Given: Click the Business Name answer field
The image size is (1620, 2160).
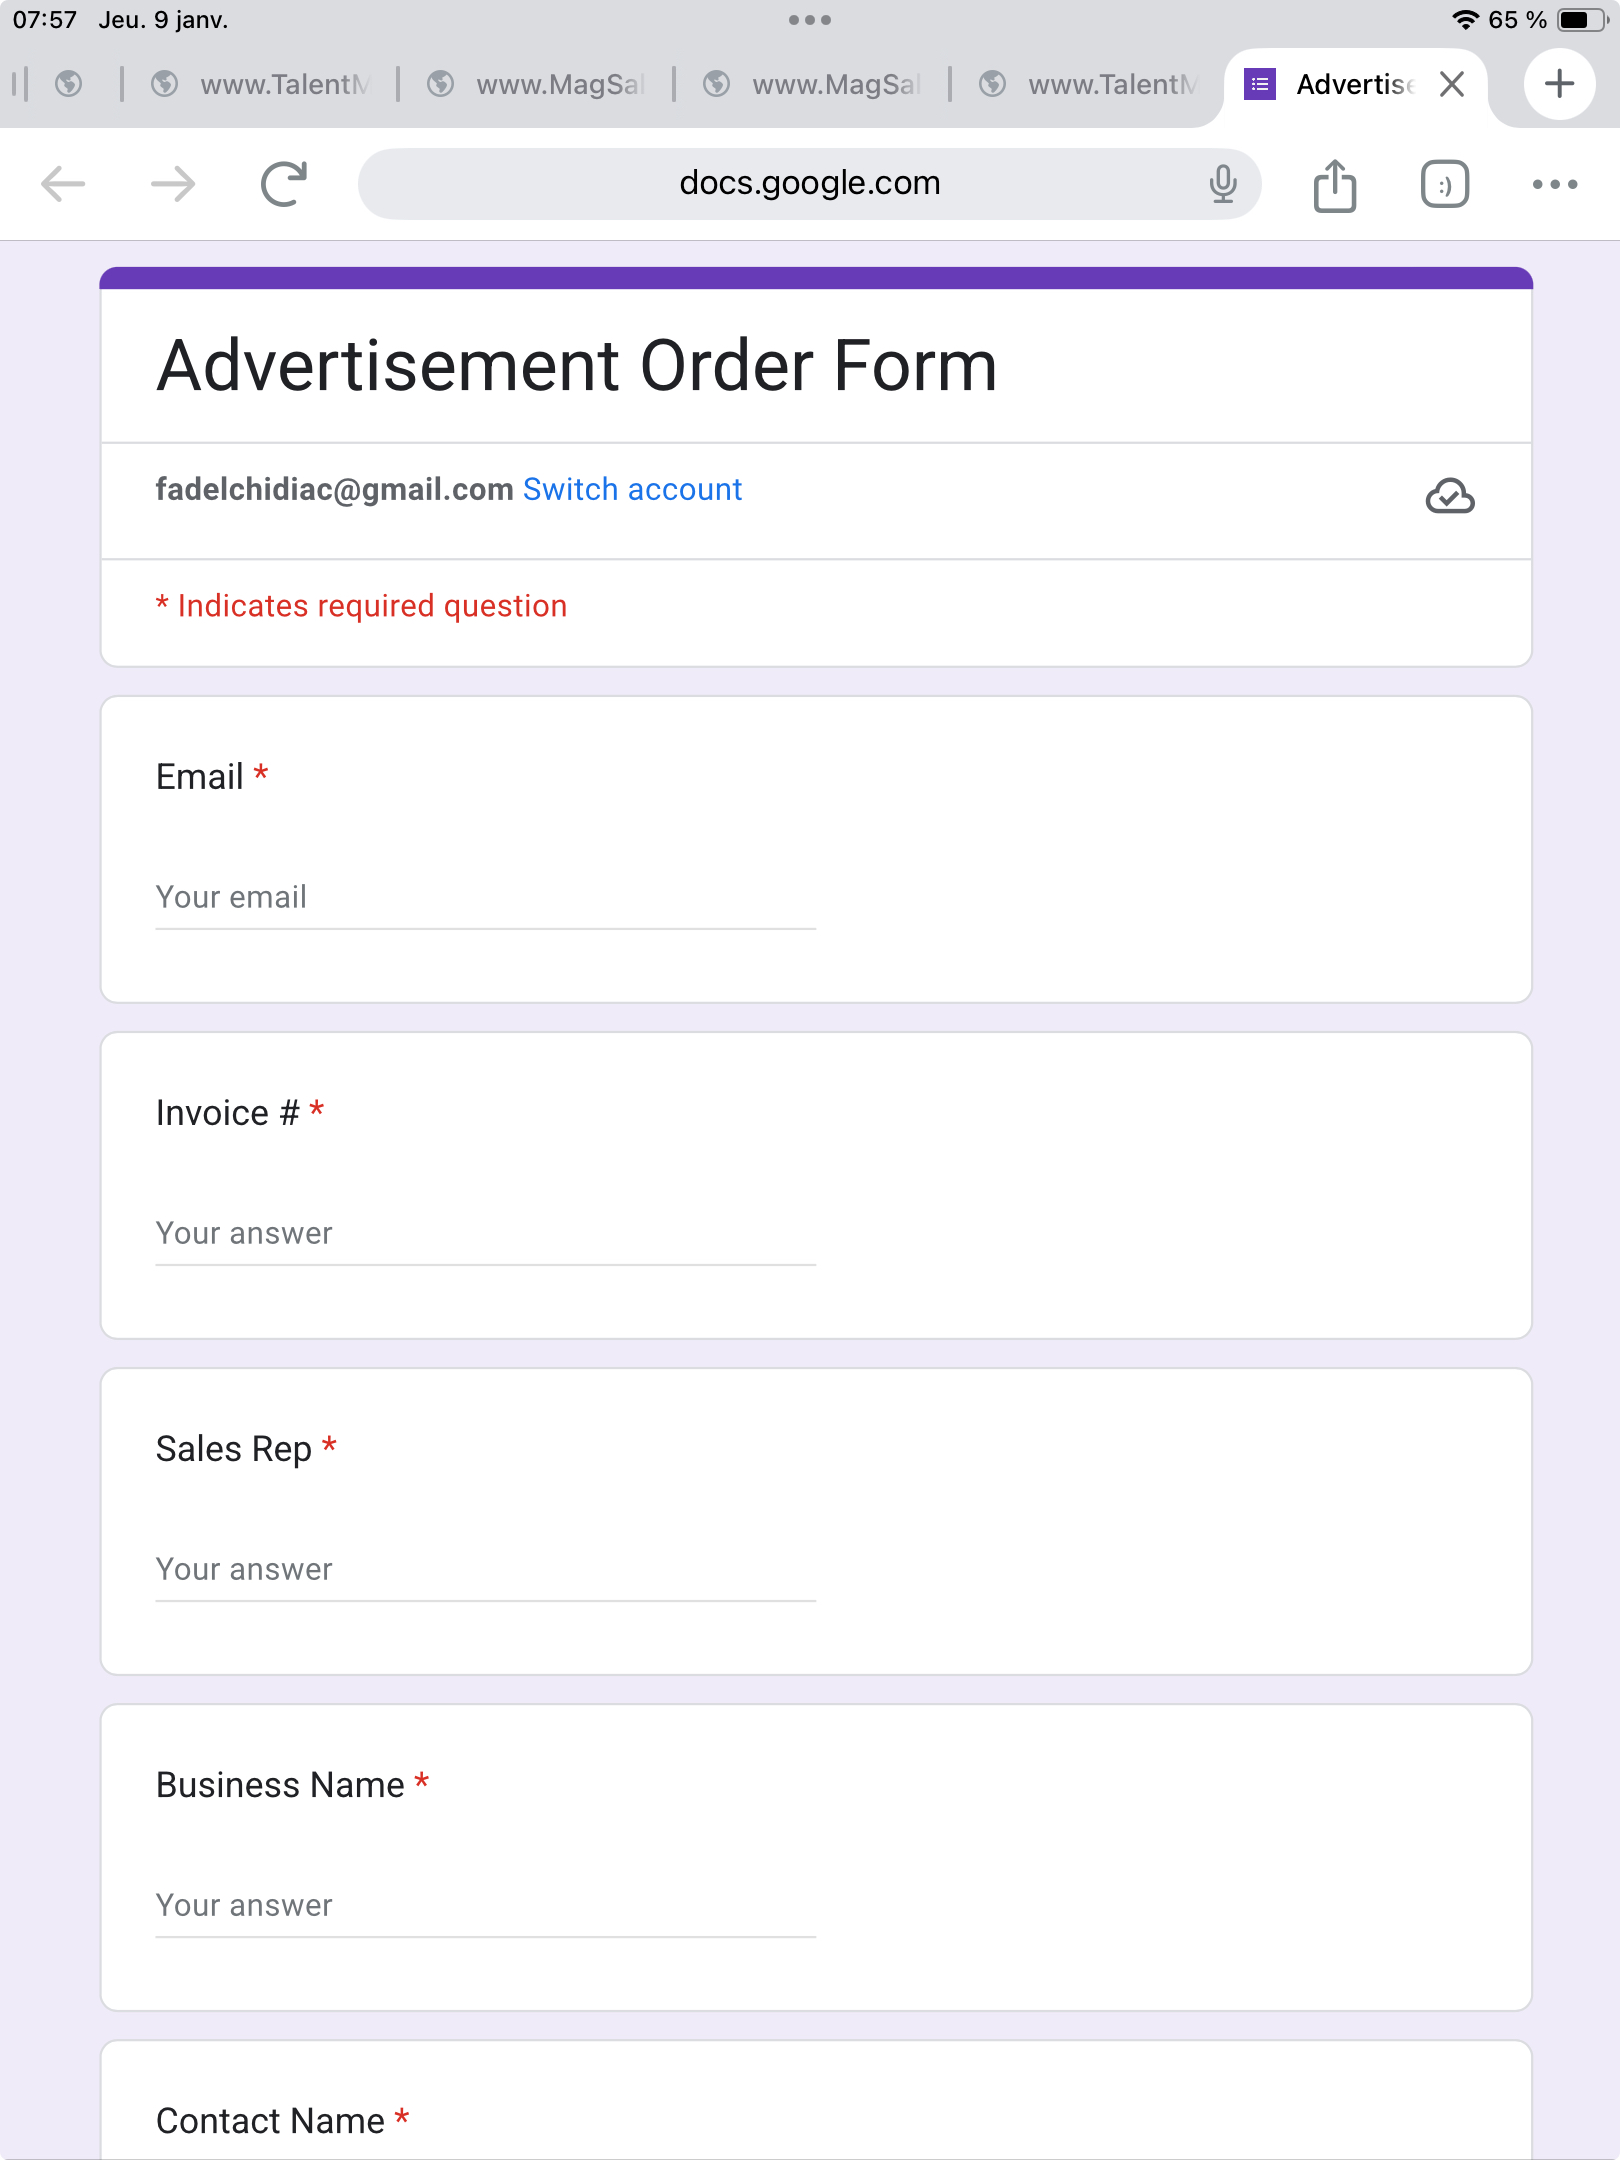Looking at the screenshot, I should [485, 1906].
